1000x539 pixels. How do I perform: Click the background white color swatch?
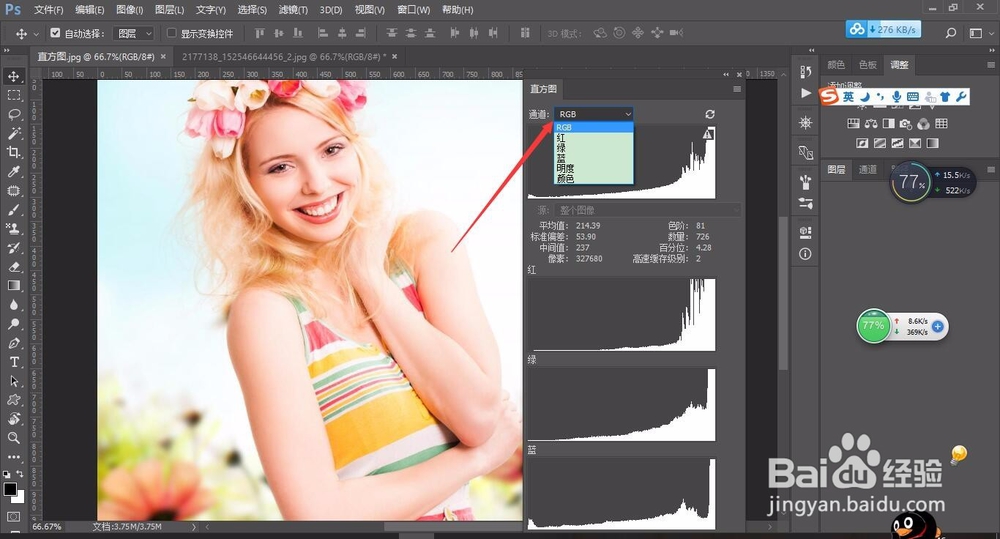coord(20,498)
